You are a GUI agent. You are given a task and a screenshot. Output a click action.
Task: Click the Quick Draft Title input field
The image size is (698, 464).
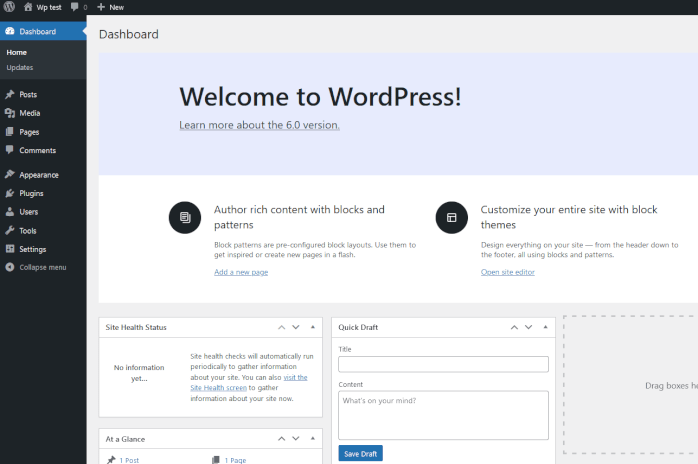(443, 364)
